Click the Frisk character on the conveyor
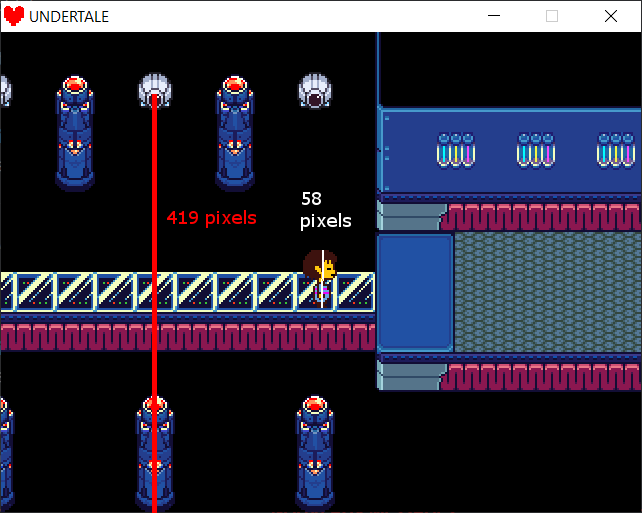The image size is (642, 513). coord(320,279)
